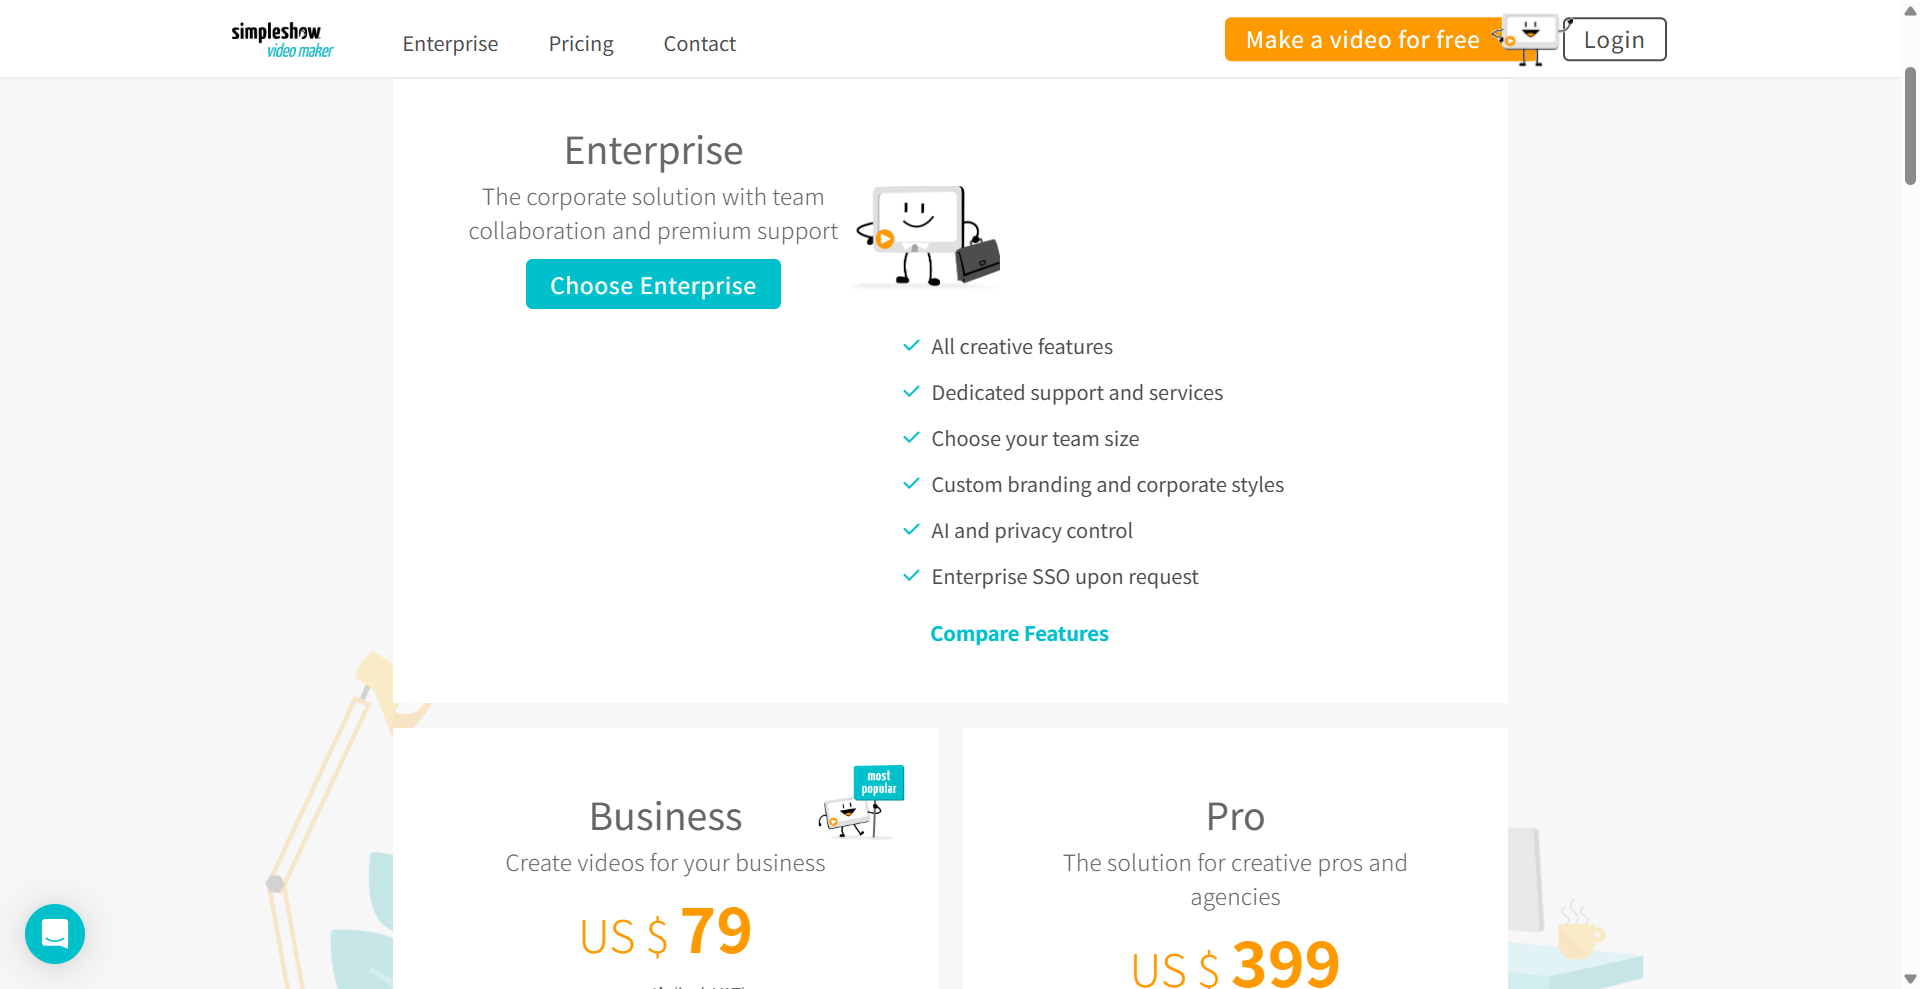Open the 'Compare Features' link
1920x989 pixels.
tap(1019, 633)
